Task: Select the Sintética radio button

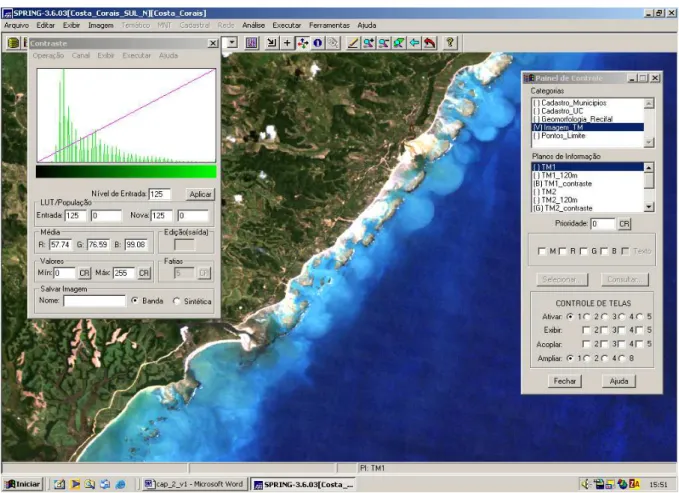Action: pyautogui.click(x=176, y=301)
